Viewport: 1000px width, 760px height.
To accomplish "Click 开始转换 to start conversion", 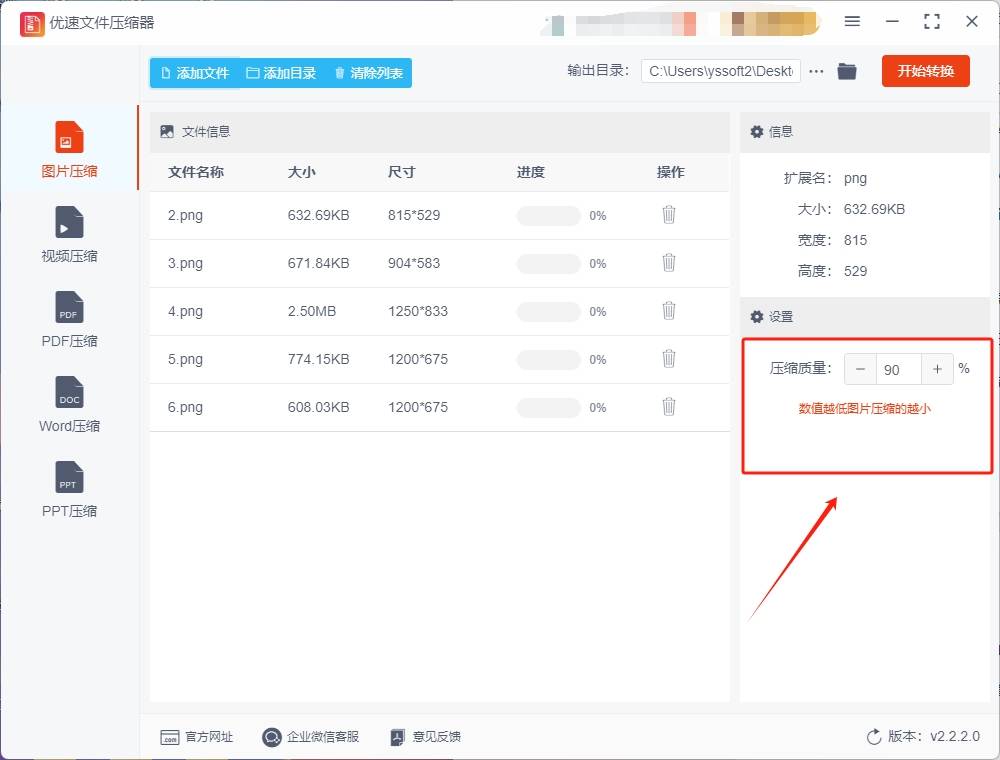I will click(x=925, y=71).
